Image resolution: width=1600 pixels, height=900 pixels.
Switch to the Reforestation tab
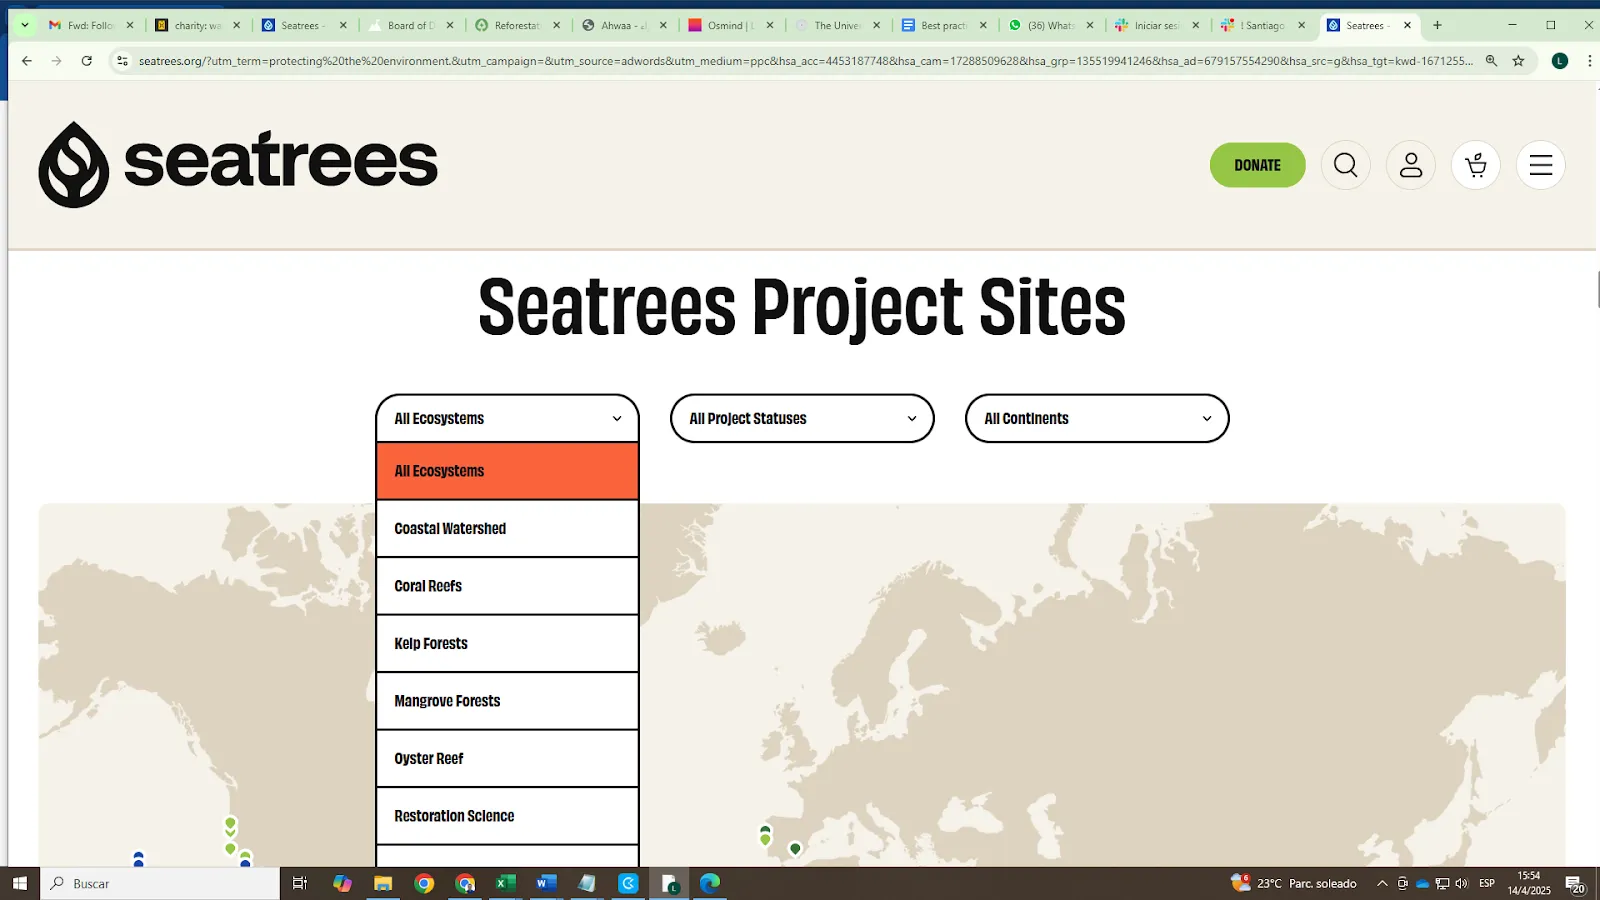coord(518,25)
